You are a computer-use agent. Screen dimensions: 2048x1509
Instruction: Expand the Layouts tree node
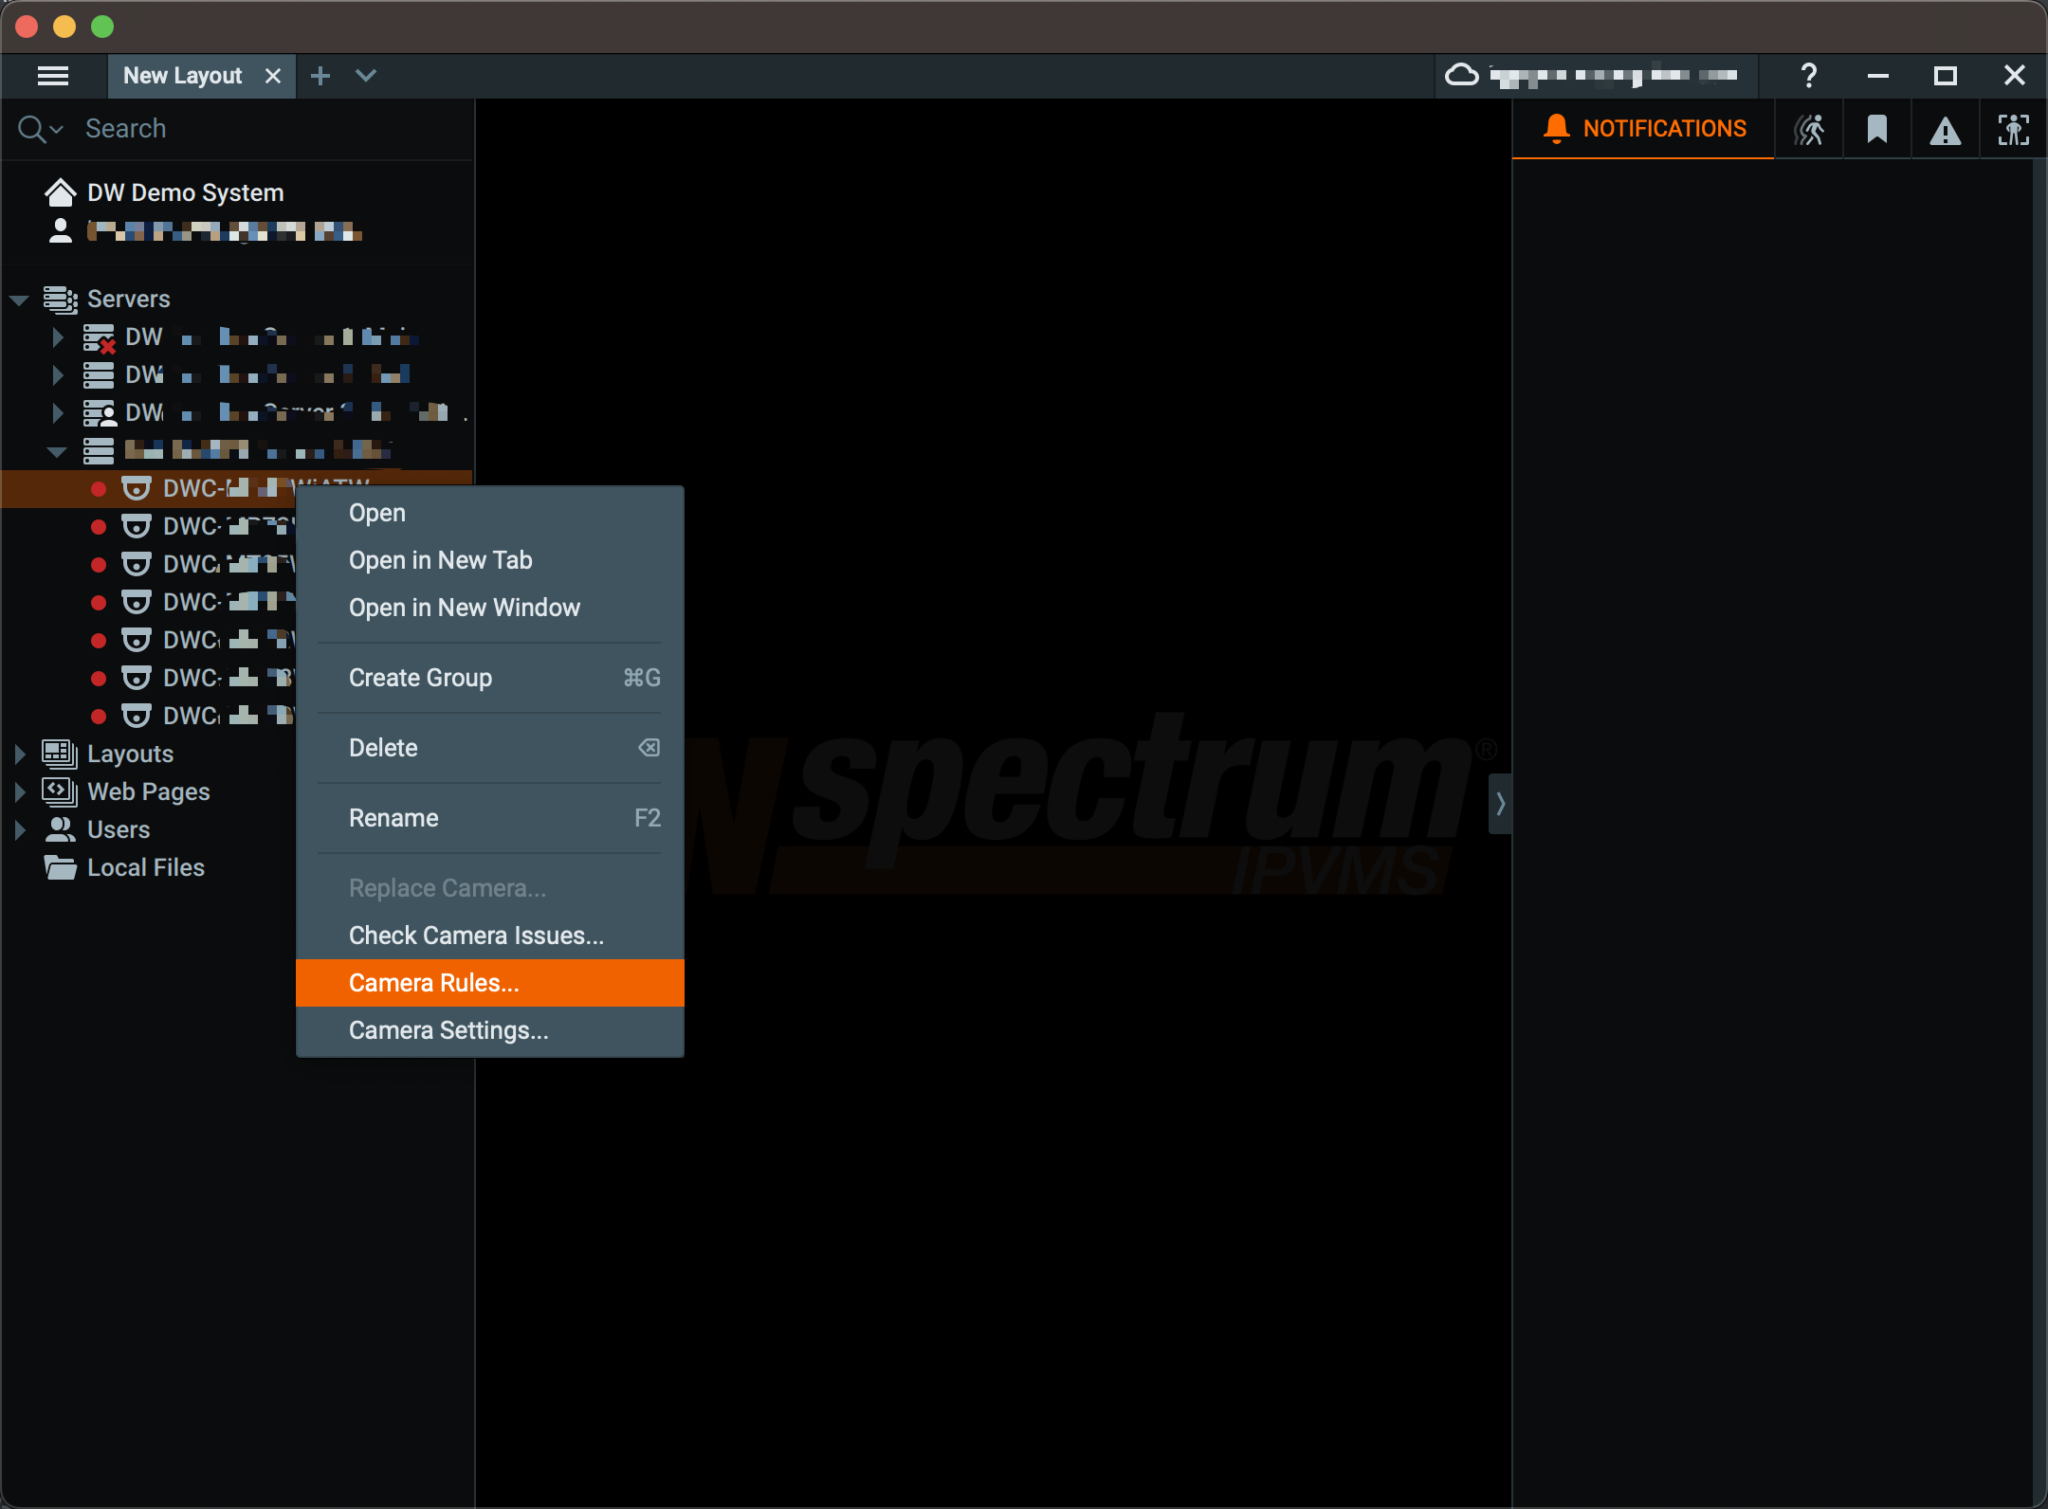coord(20,754)
